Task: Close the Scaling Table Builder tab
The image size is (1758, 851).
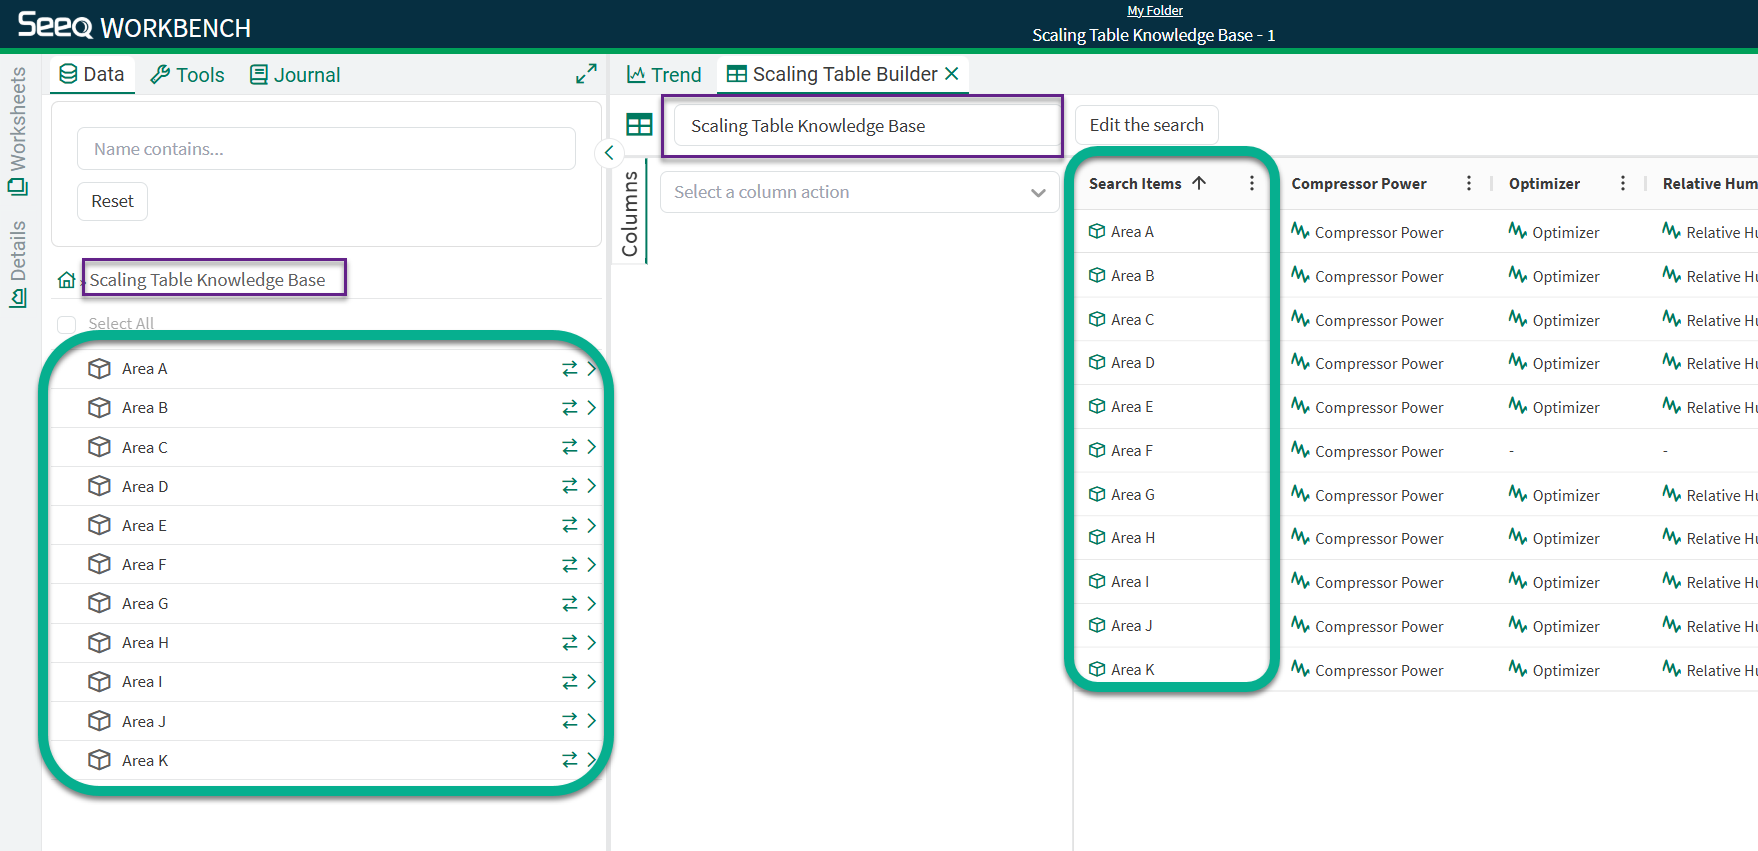Action: tap(952, 74)
